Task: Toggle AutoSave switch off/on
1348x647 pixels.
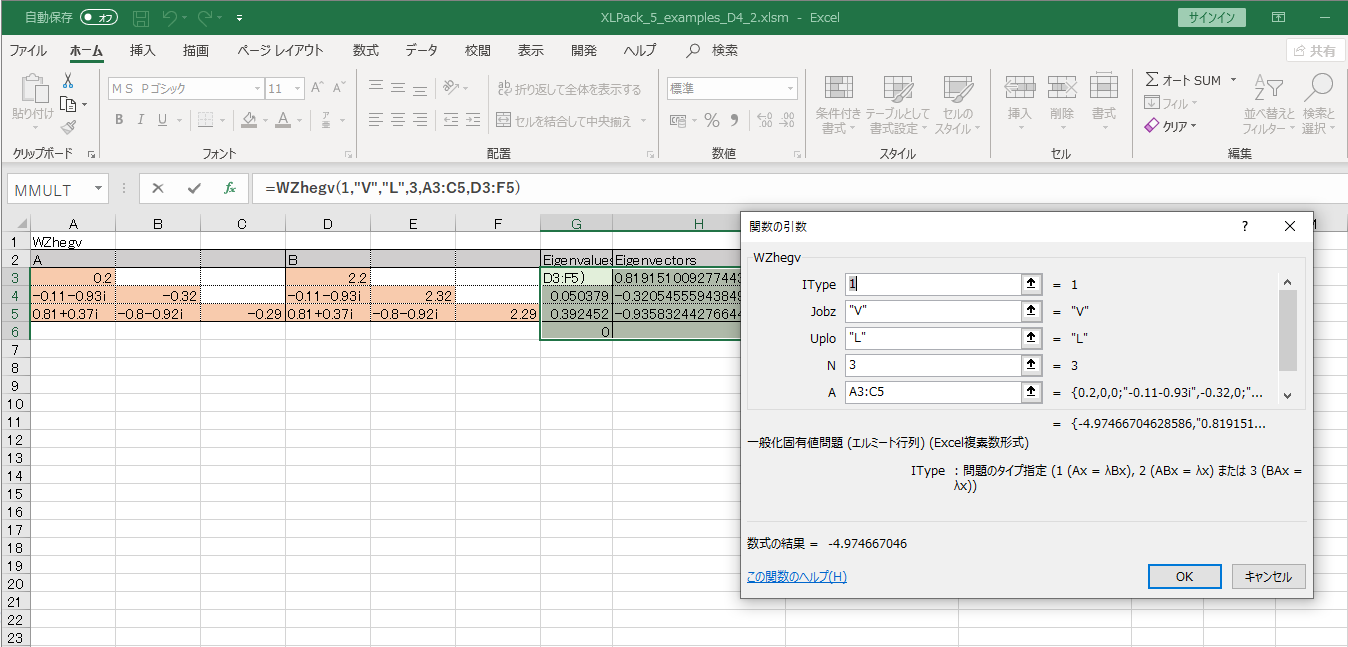Action: 99,18
